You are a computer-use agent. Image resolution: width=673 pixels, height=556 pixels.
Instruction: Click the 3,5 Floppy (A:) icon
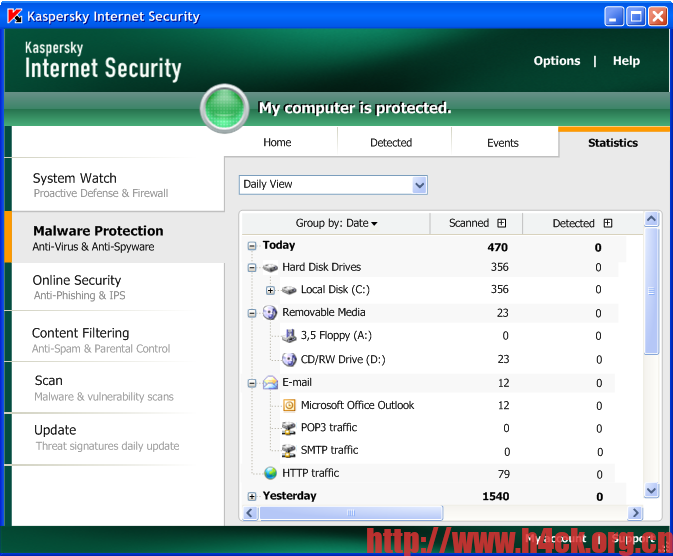pyautogui.click(x=289, y=335)
